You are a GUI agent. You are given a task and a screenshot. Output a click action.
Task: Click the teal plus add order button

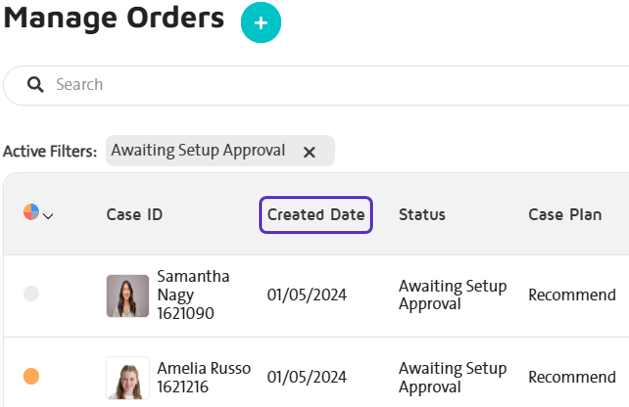pyautogui.click(x=261, y=22)
